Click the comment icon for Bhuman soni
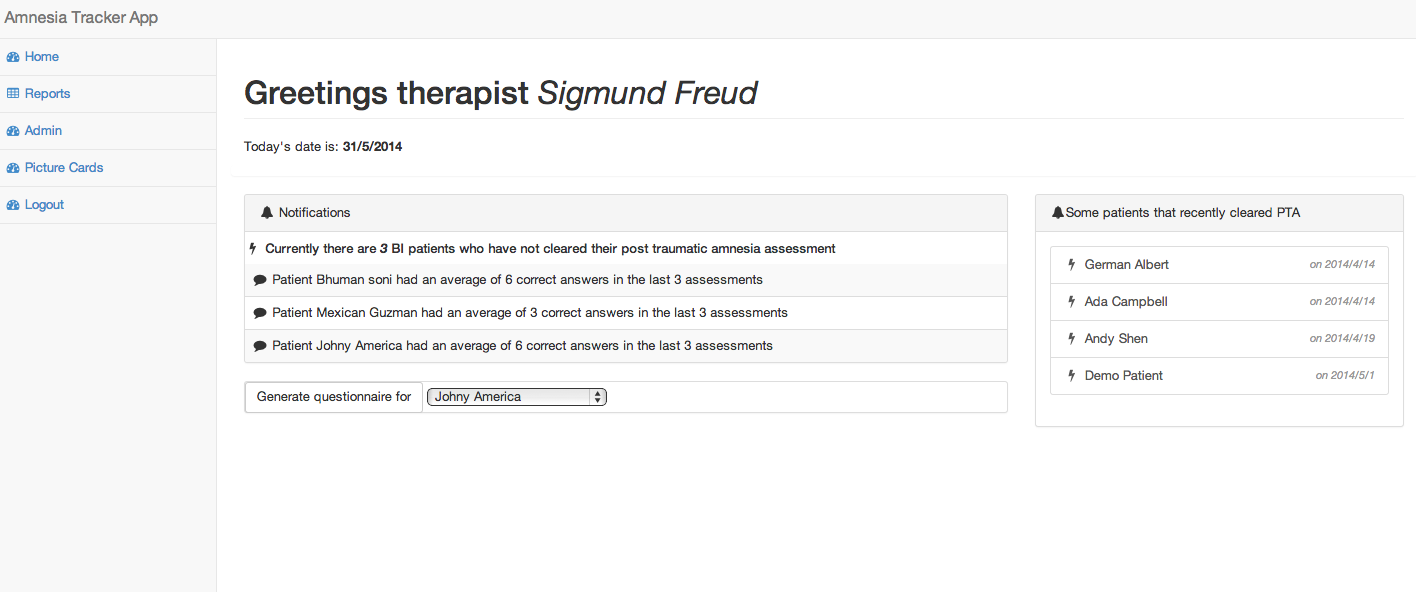The image size is (1416, 592). coord(260,280)
